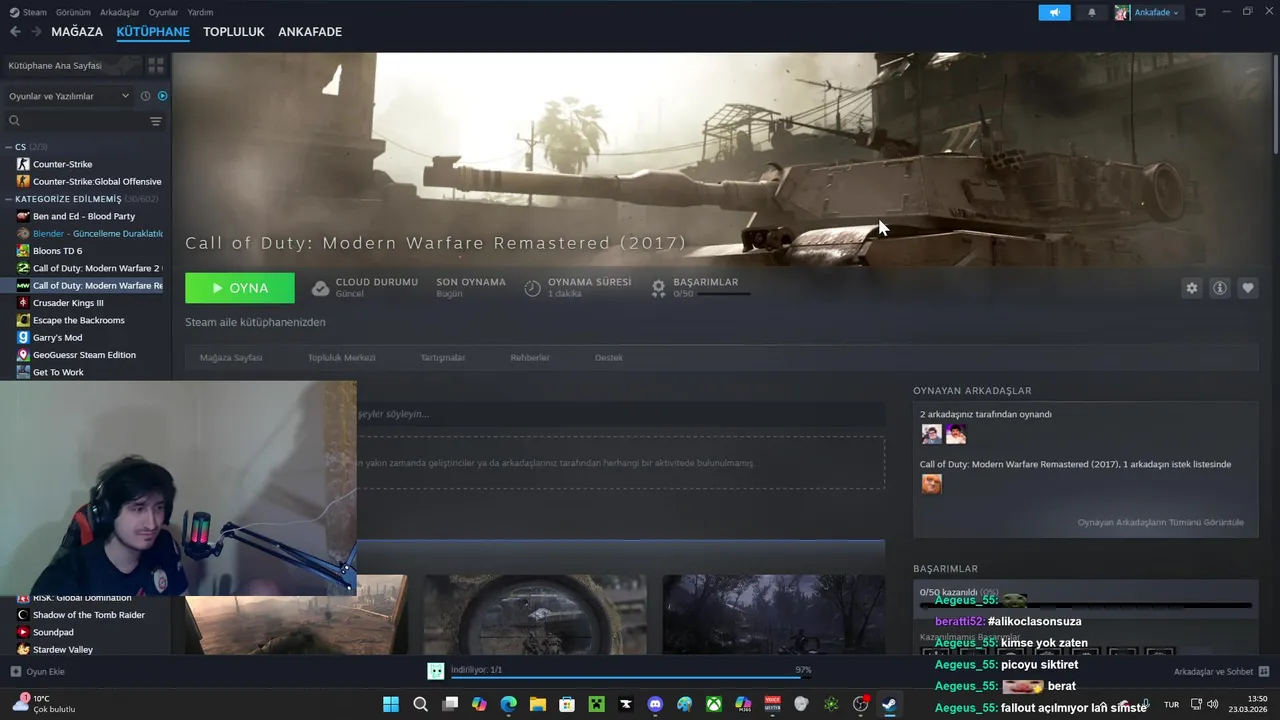Click the Steam taskbar icon
This screenshot has width=1280, height=720.
tap(889, 704)
